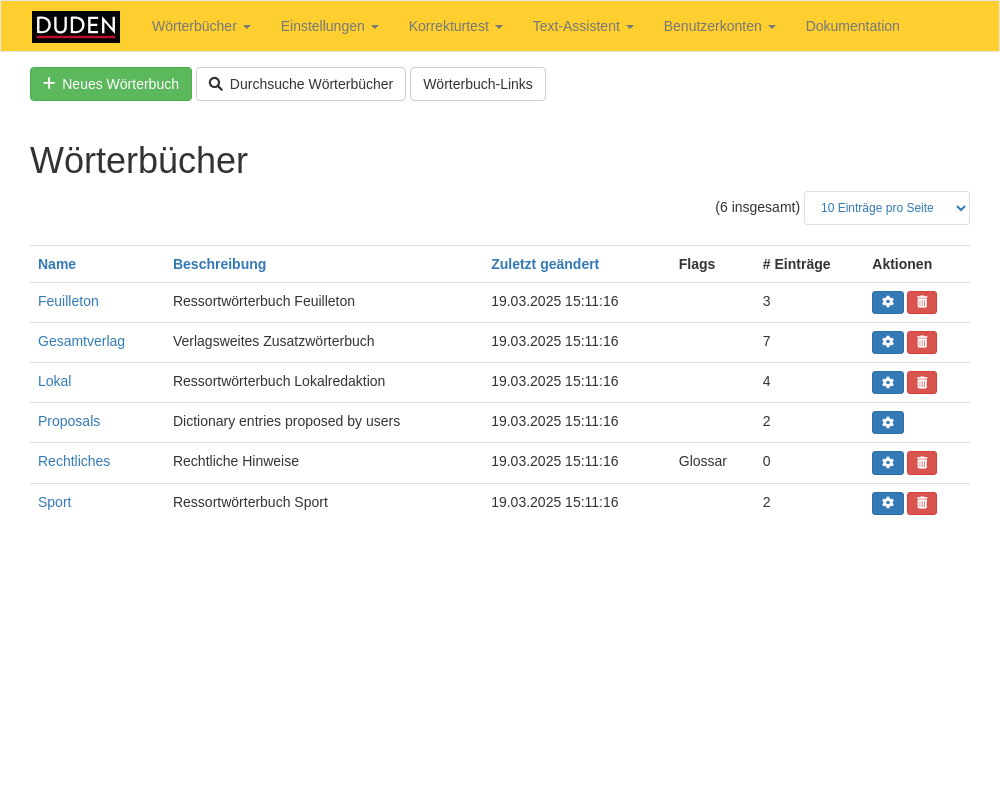1000x800 pixels.
Task: Expand the Benutzerkonten dropdown menu
Action: tap(719, 26)
